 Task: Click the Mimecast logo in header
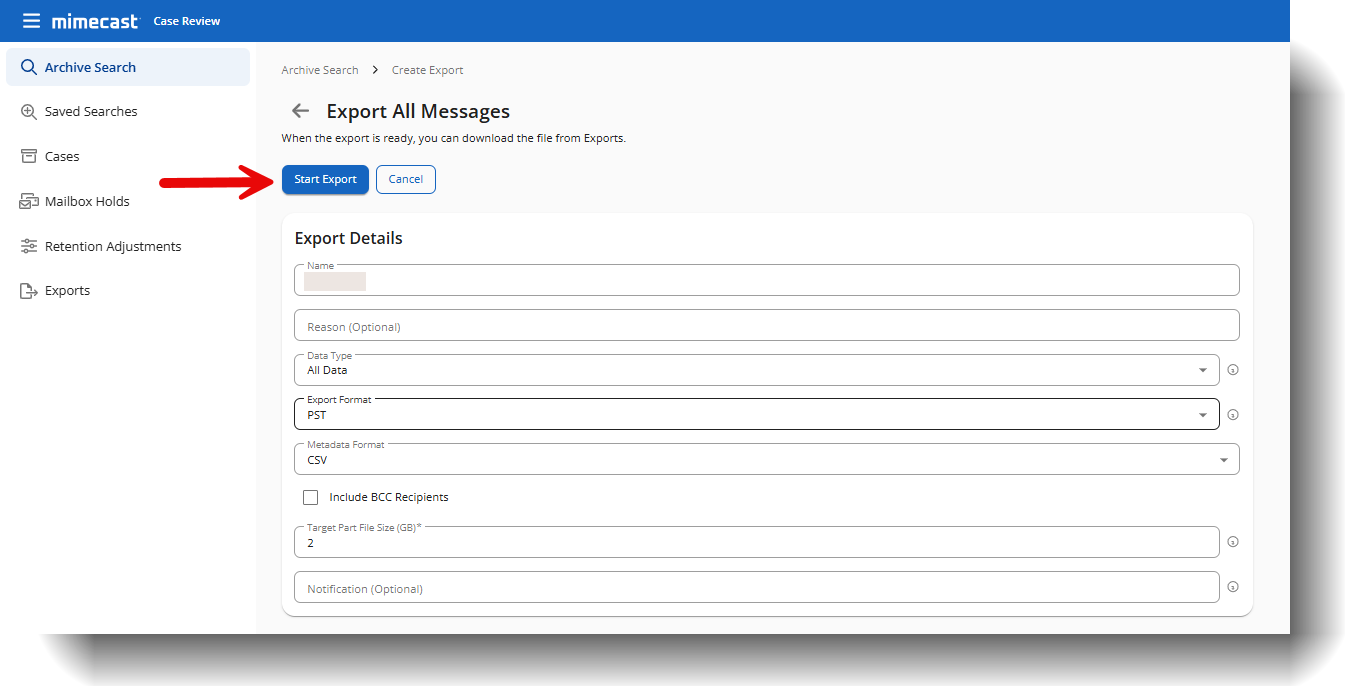tap(95, 21)
